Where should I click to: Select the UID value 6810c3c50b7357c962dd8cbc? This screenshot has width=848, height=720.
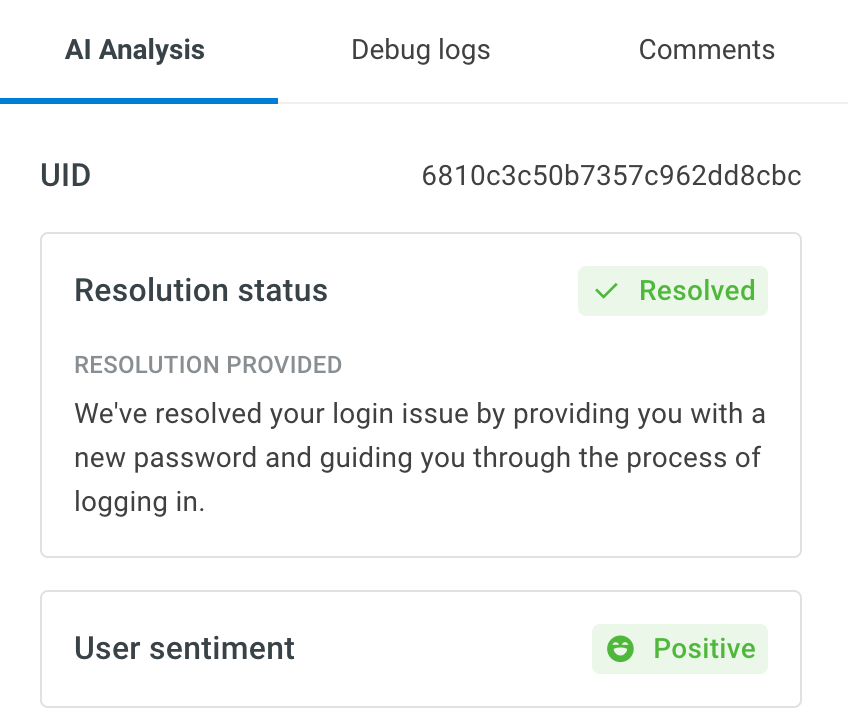pos(611,176)
